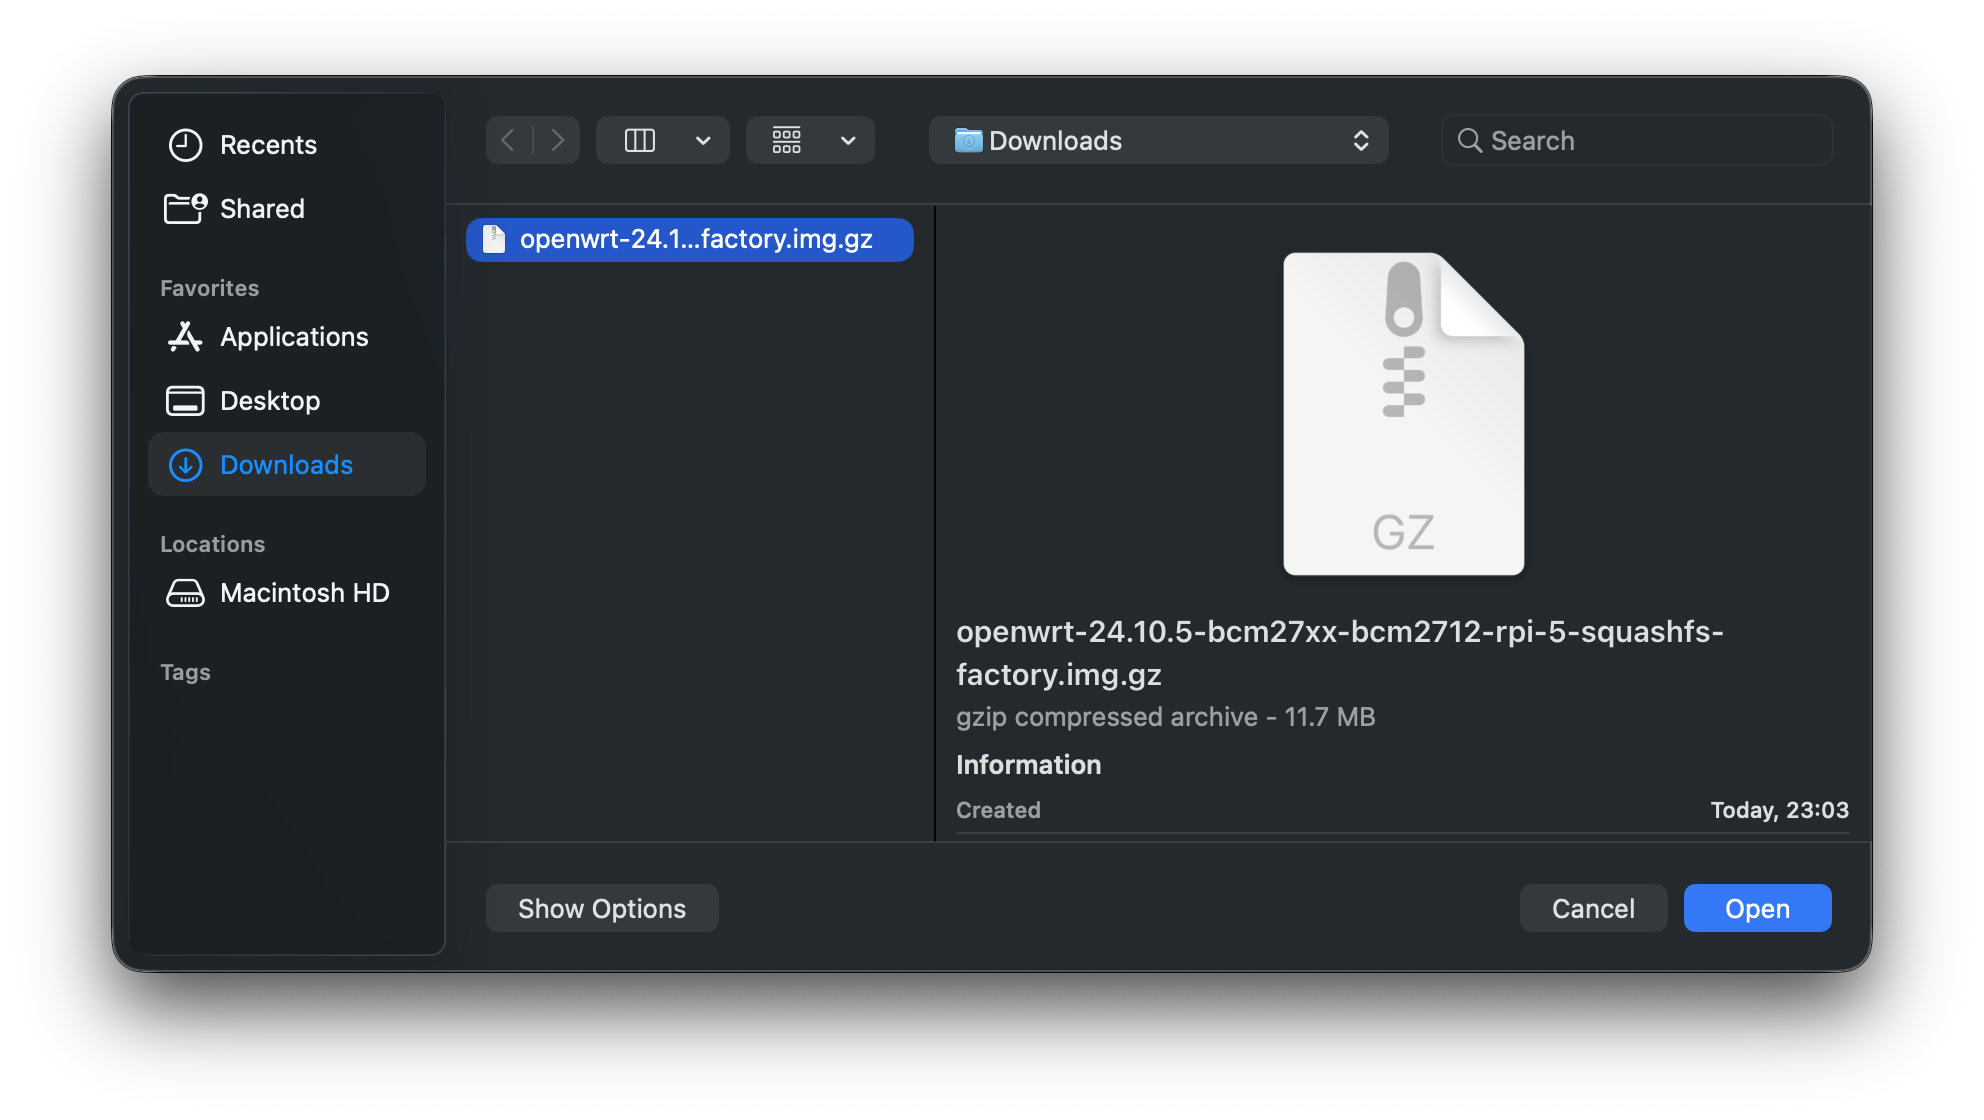
Task: Click the column view icon
Action: pyautogui.click(x=640, y=140)
